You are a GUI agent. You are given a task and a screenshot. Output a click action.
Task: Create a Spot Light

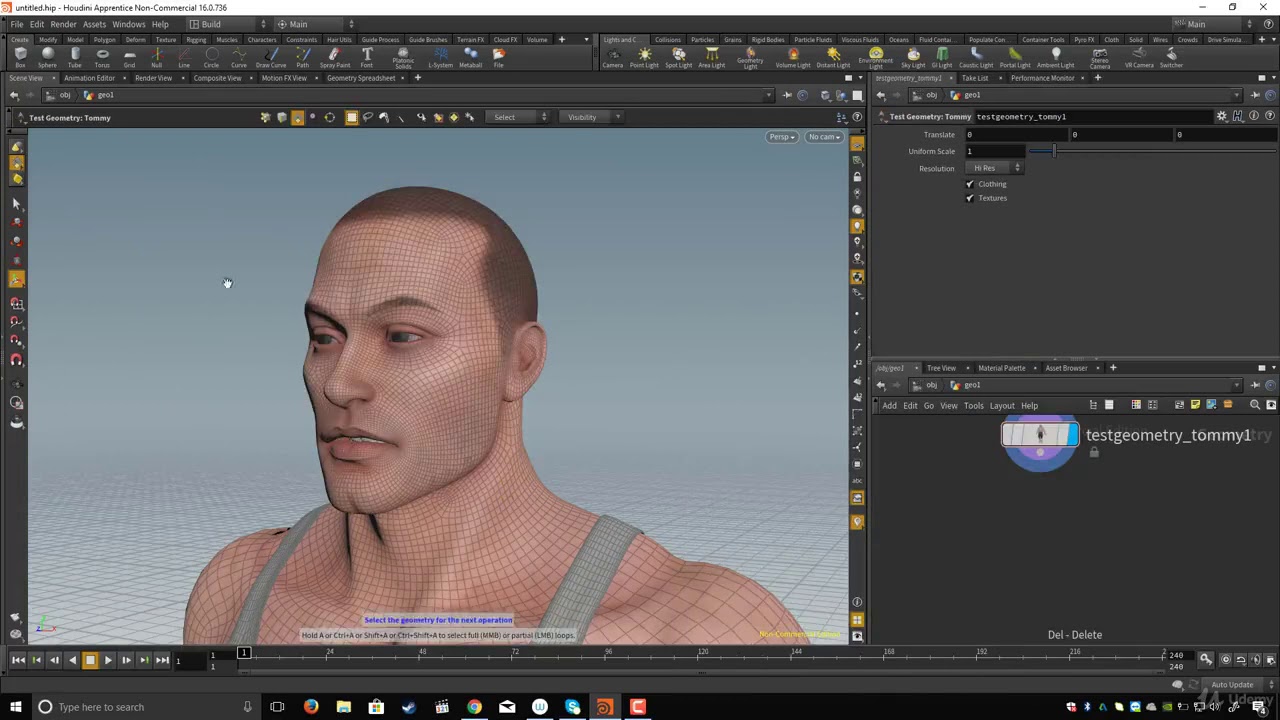coord(678,57)
